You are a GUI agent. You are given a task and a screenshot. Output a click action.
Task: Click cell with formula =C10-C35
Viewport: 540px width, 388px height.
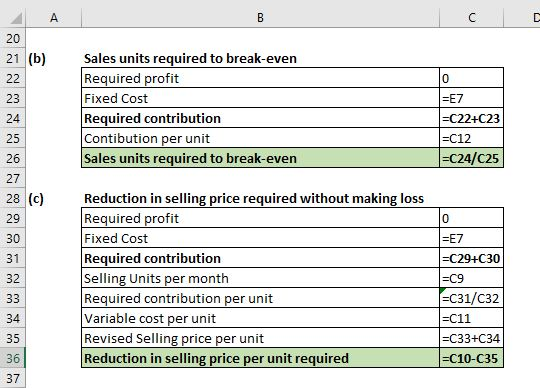tap(471, 358)
